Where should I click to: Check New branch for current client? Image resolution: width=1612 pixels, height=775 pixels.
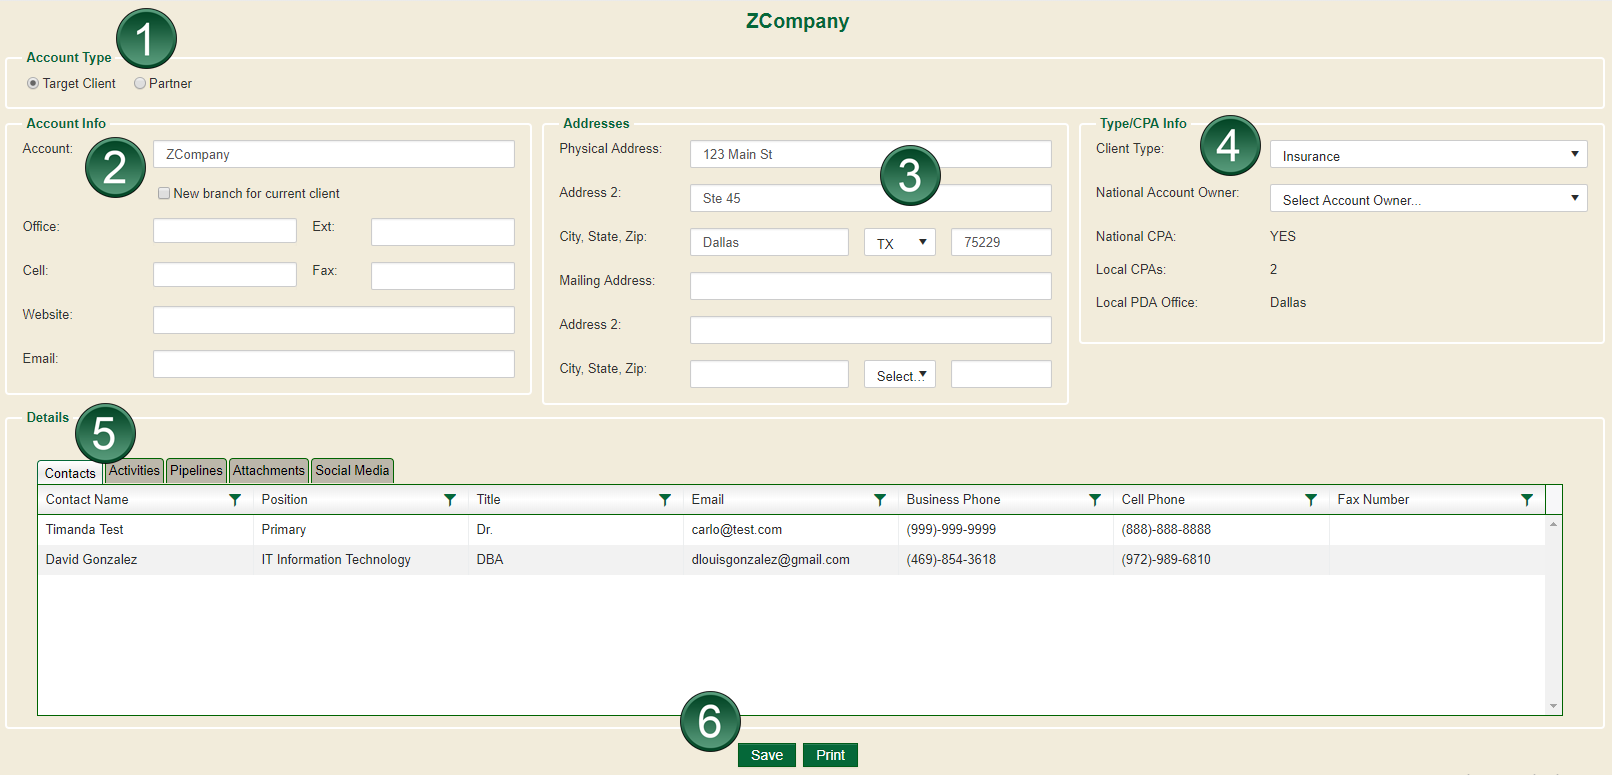pos(164,193)
